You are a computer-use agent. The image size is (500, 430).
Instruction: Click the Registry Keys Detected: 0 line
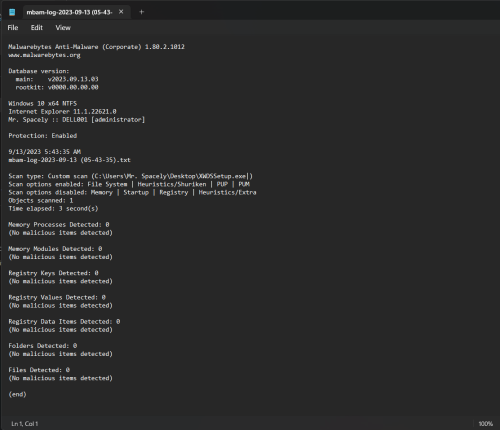point(53,273)
